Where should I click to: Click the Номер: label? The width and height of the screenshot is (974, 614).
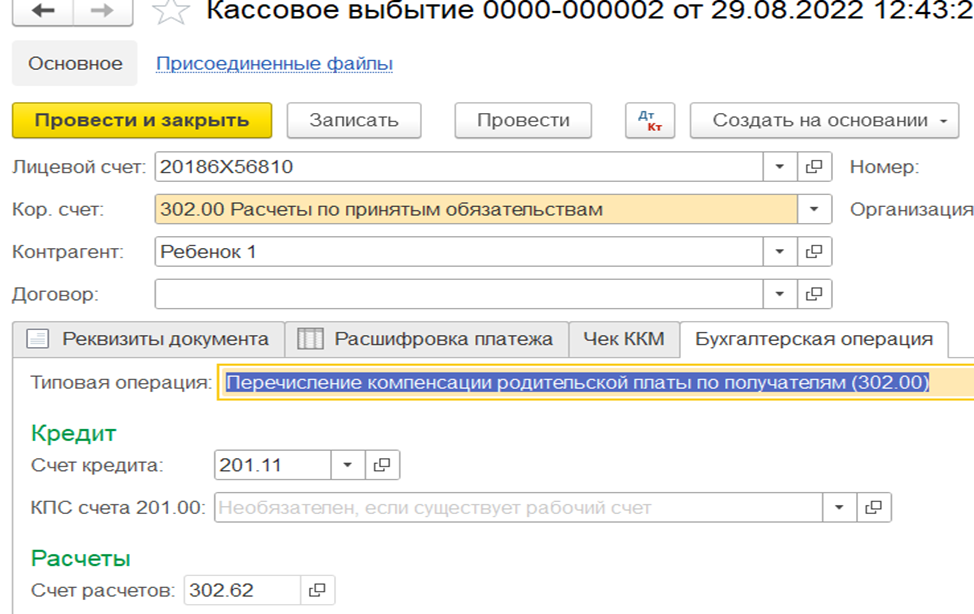tap(885, 167)
